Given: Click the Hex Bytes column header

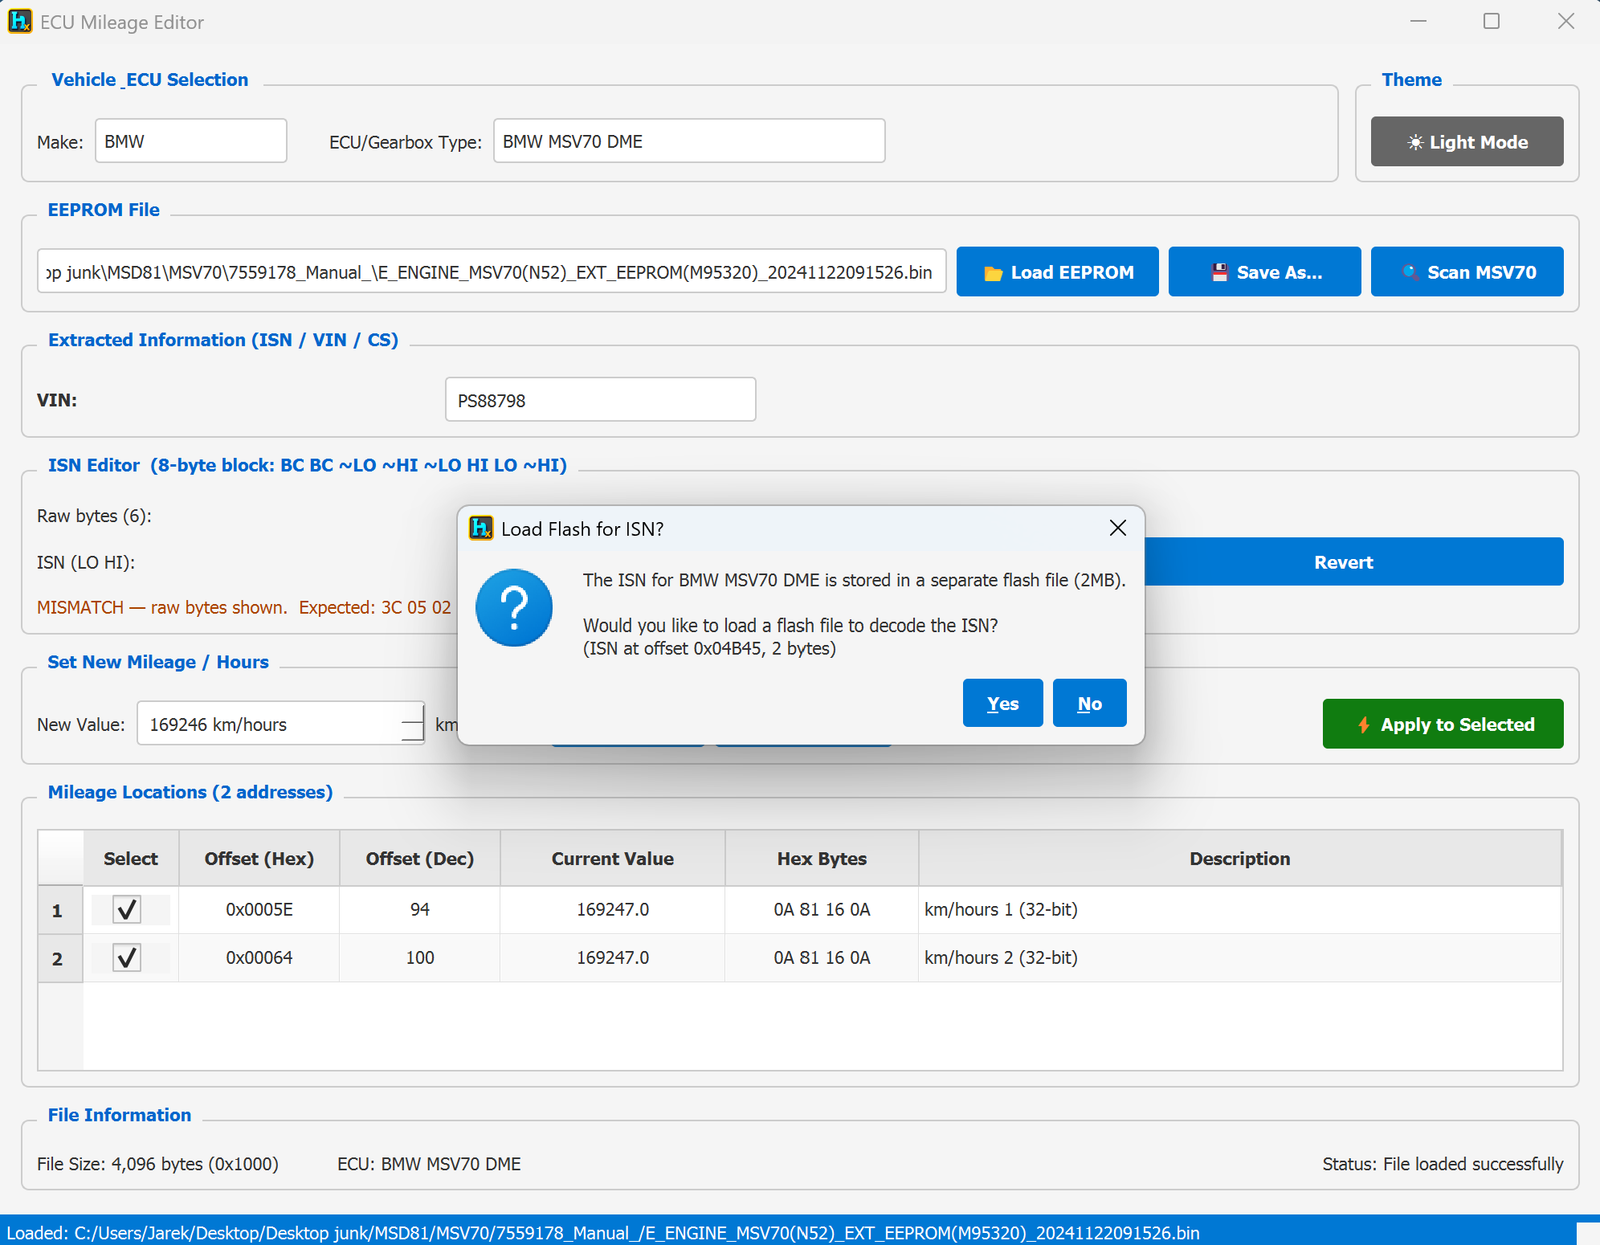Looking at the screenshot, I should [x=822, y=858].
